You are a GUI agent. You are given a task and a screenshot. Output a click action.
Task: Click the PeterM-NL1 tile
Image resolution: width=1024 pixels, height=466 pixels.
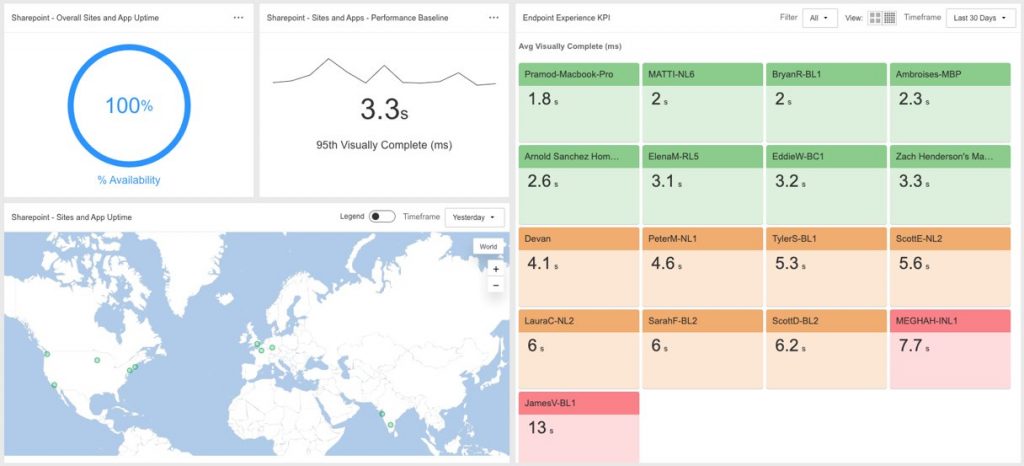pyautogui.click(x=703, y=267)
